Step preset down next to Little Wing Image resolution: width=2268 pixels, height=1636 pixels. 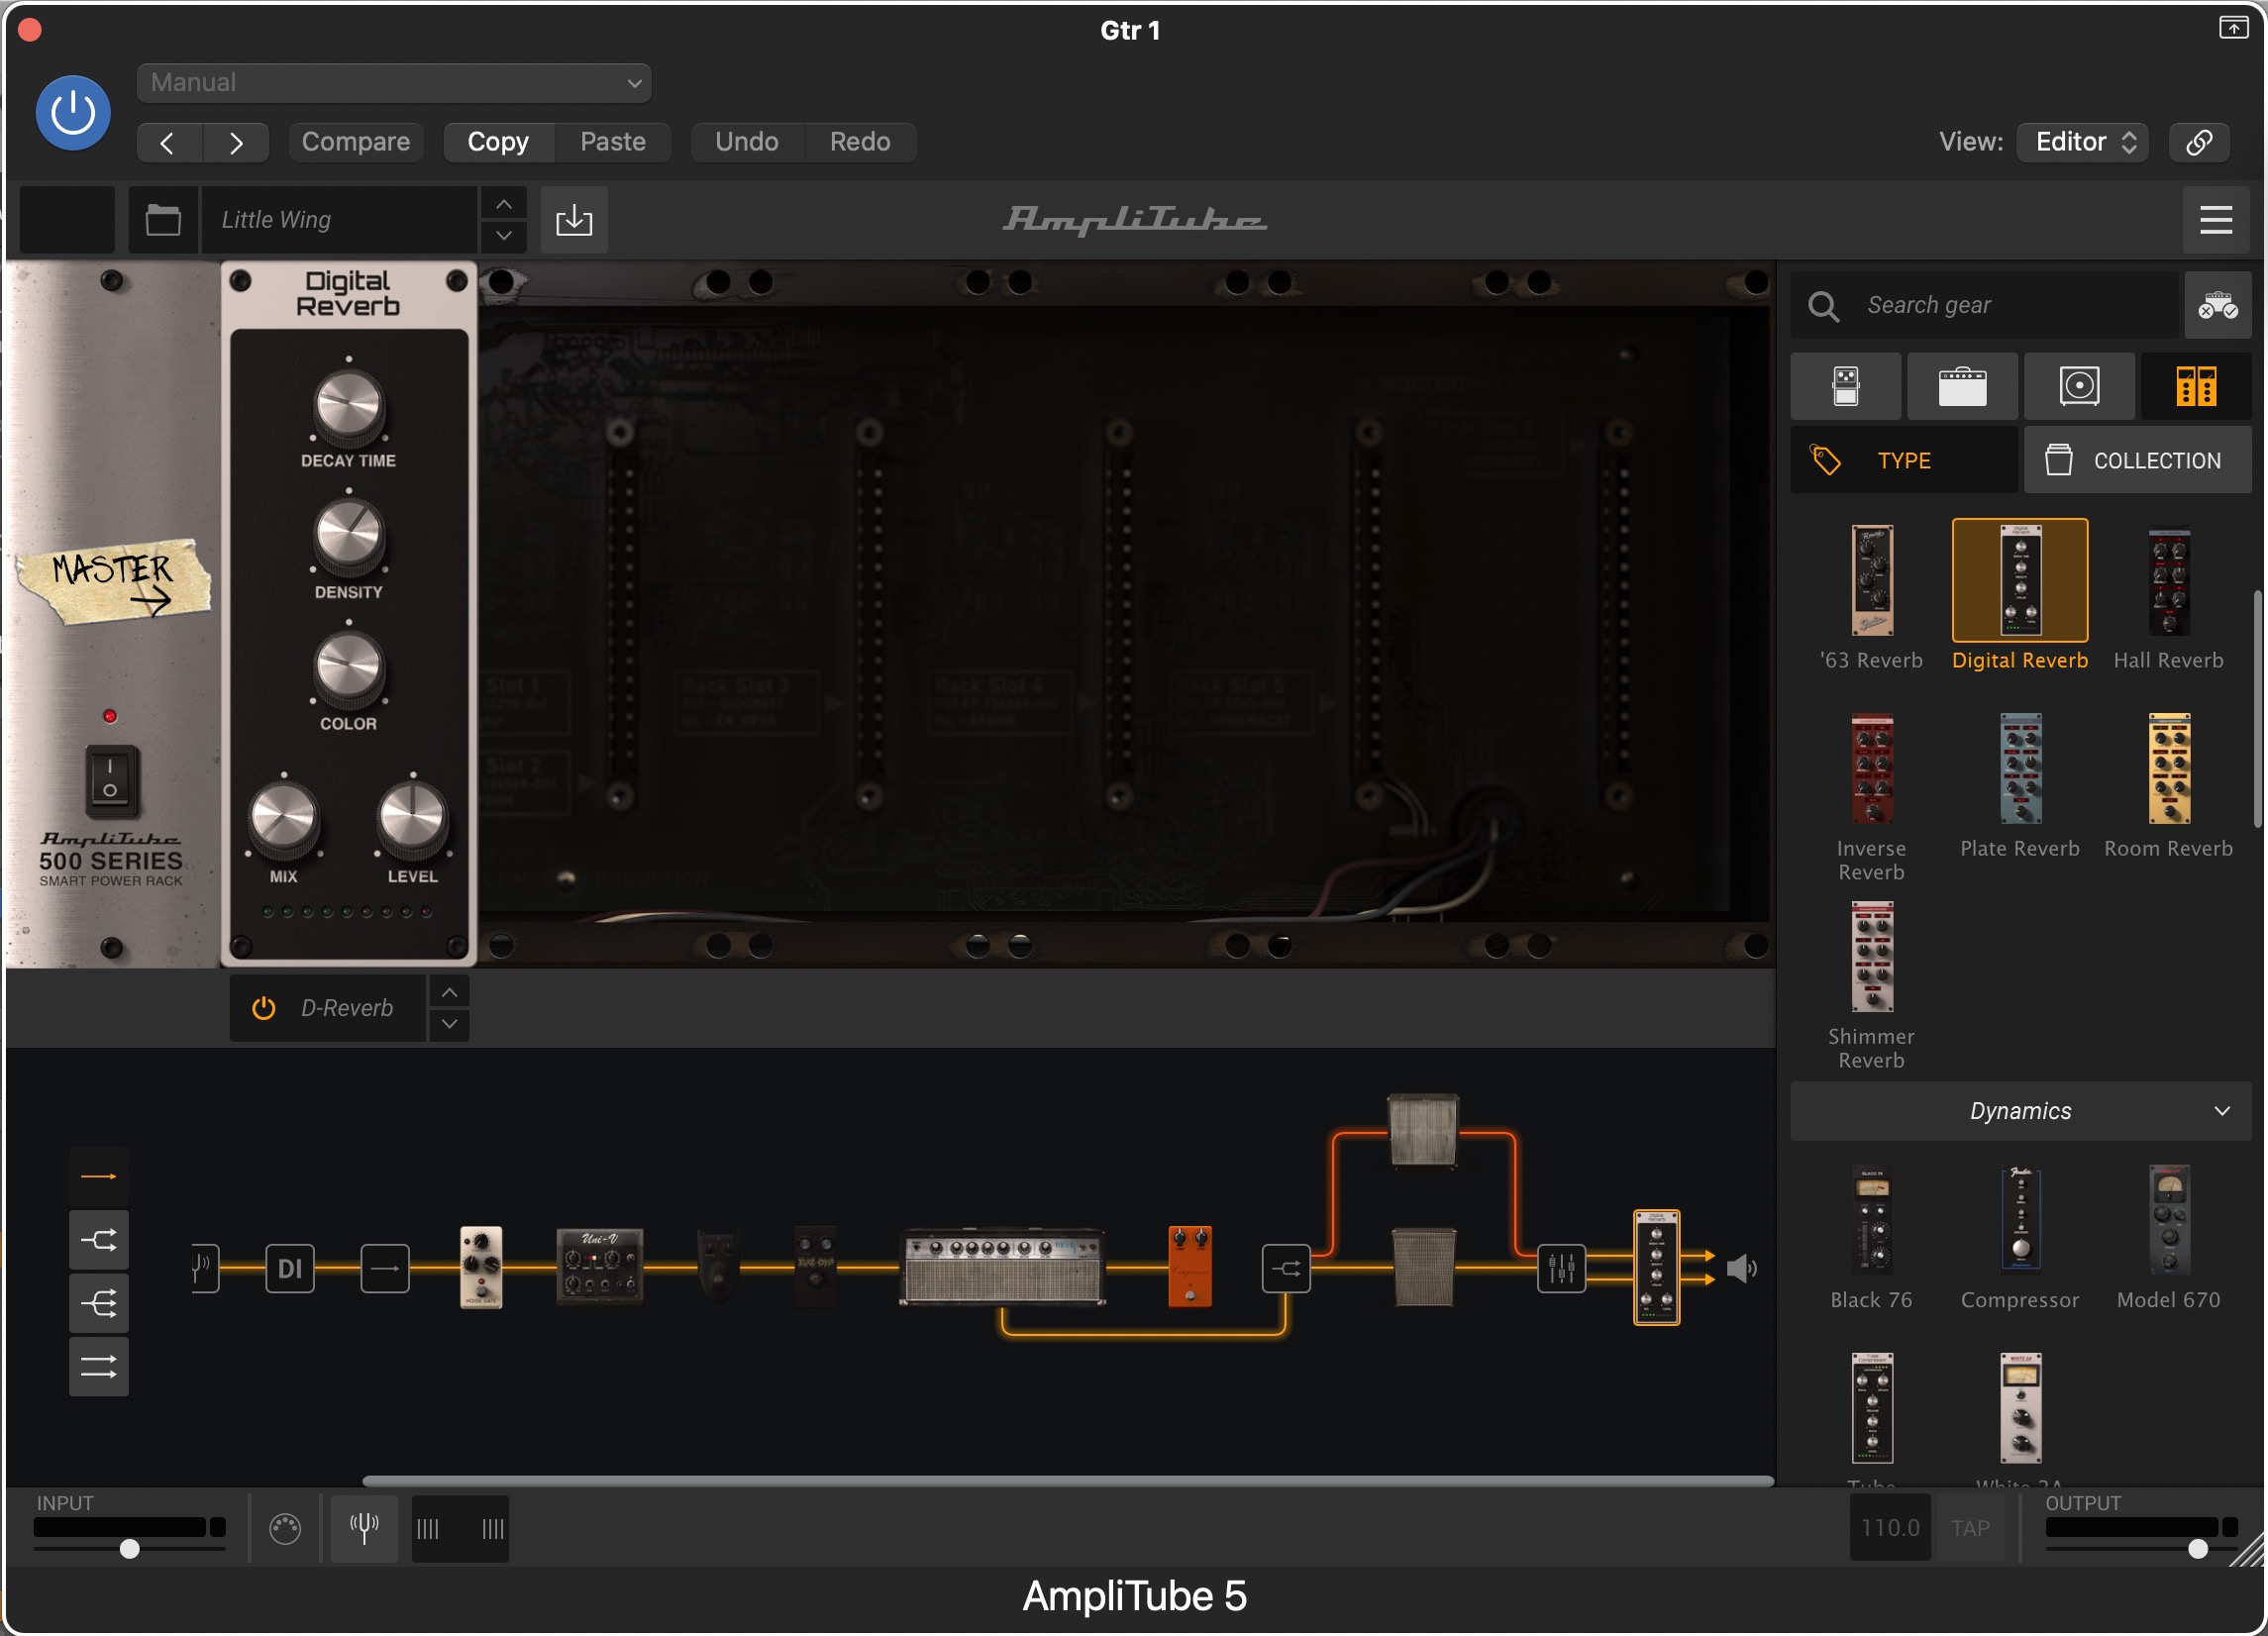504,236
